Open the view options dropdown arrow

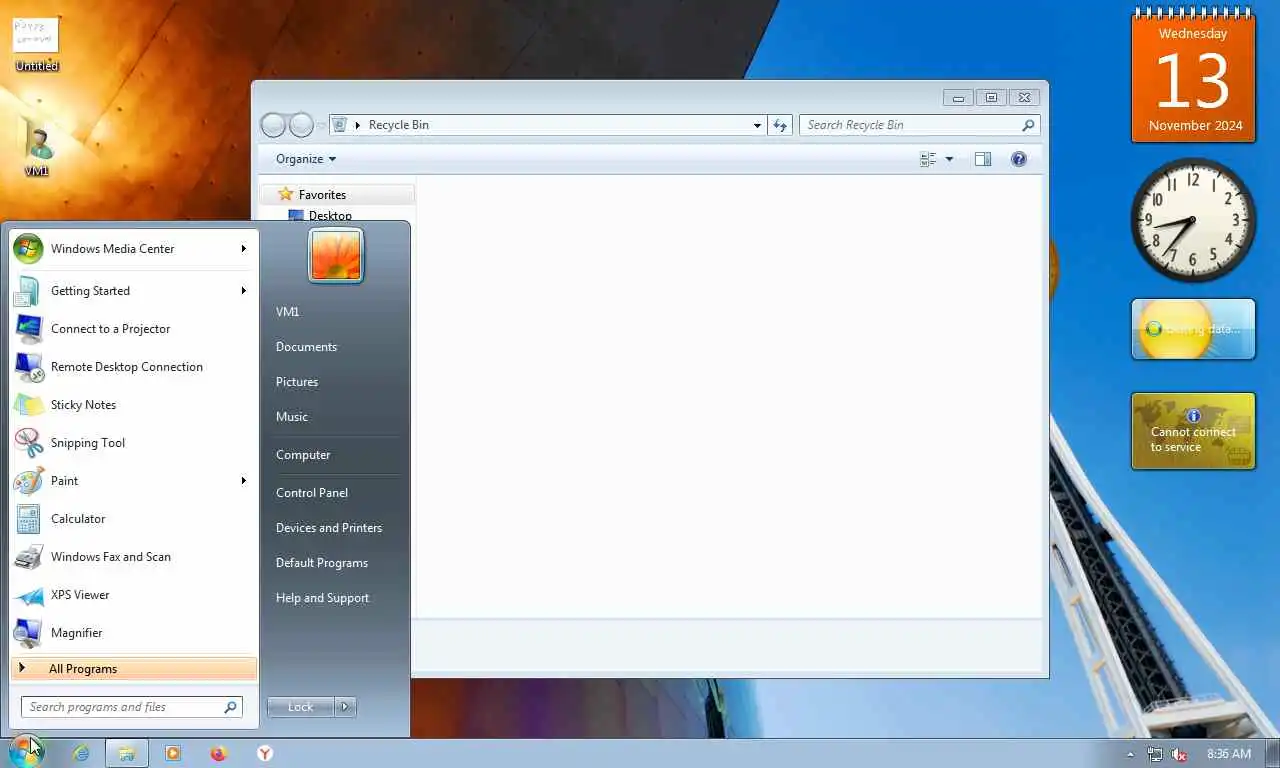pyautogui.click(x=949, y=159)
